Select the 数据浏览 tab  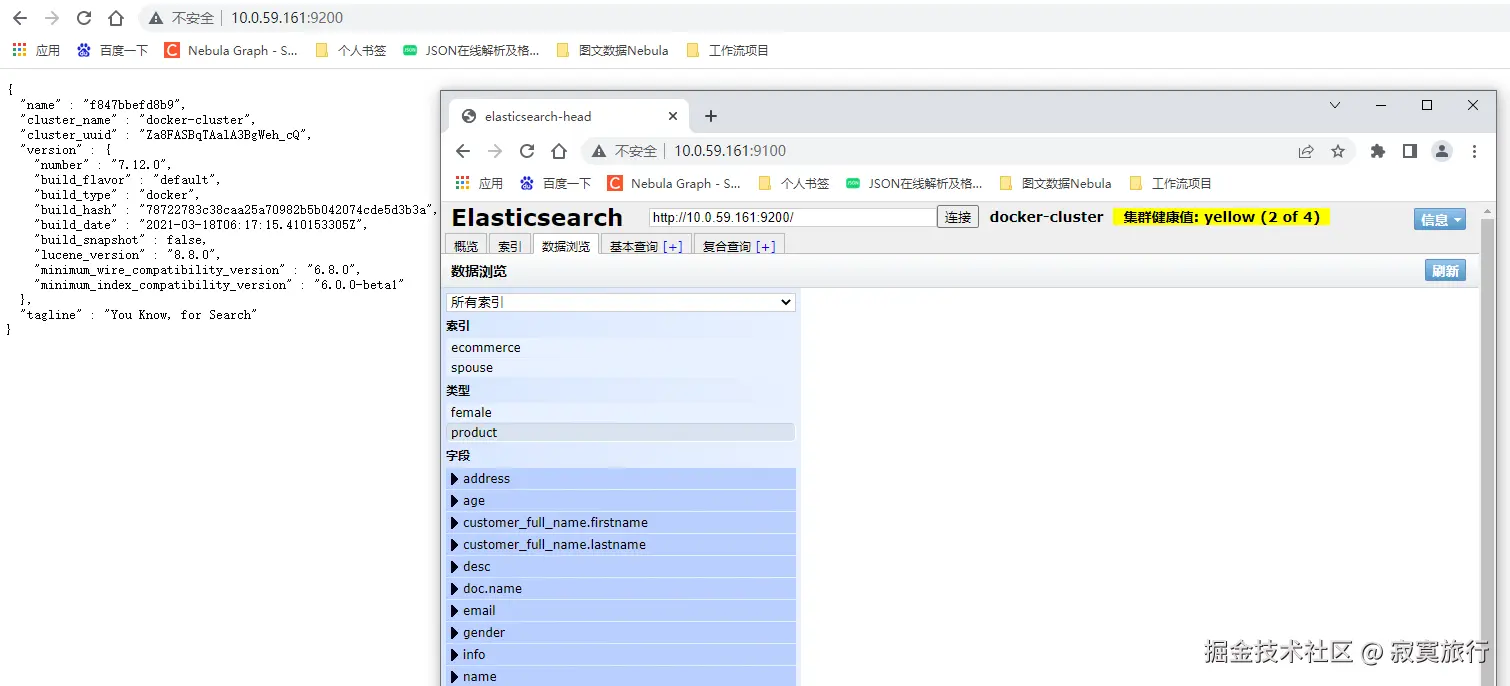[566, 246]
